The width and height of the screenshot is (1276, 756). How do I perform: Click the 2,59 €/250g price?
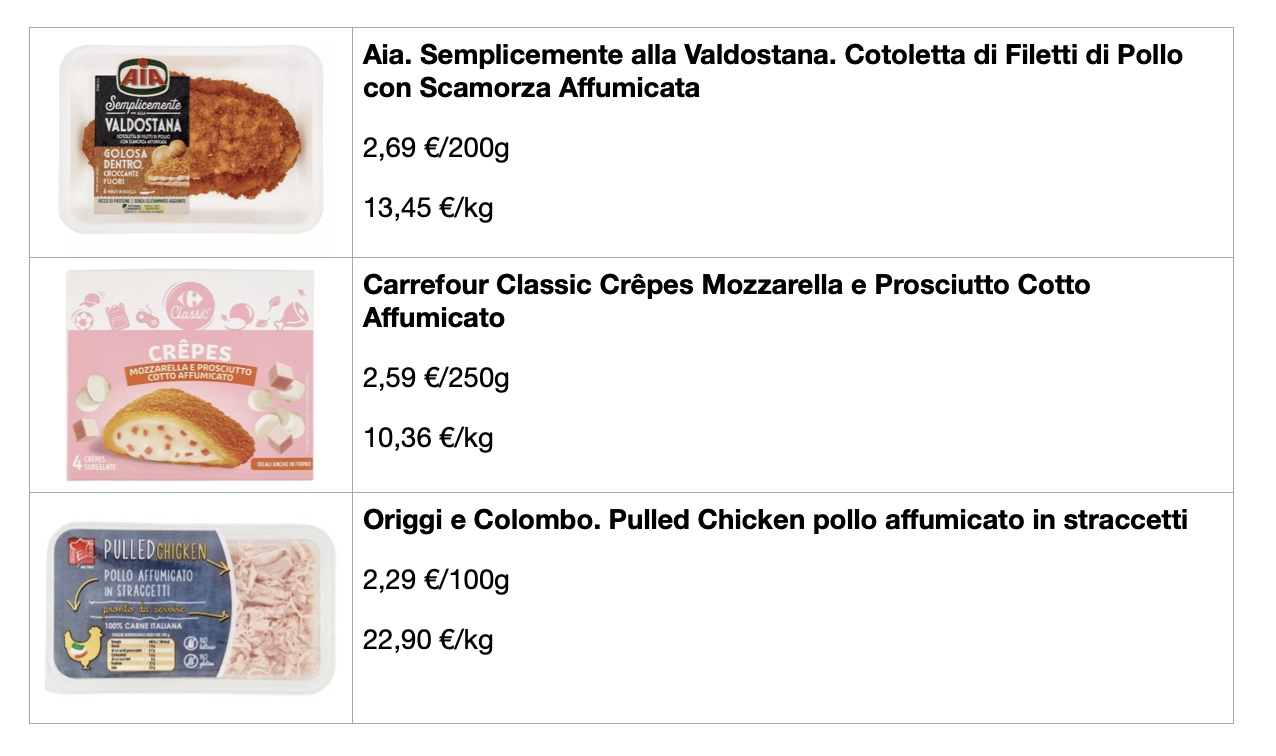tap(436, 379)
